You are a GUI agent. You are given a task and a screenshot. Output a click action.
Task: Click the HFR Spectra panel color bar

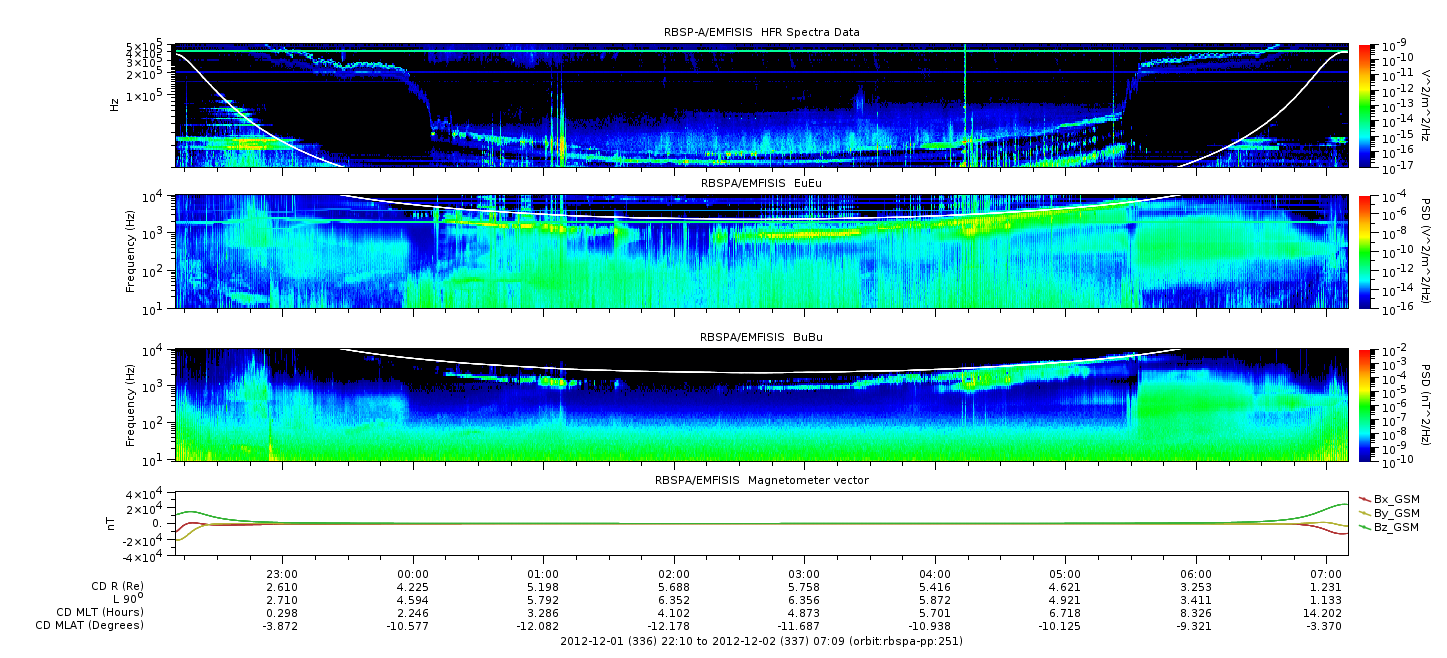(1365, 105)
